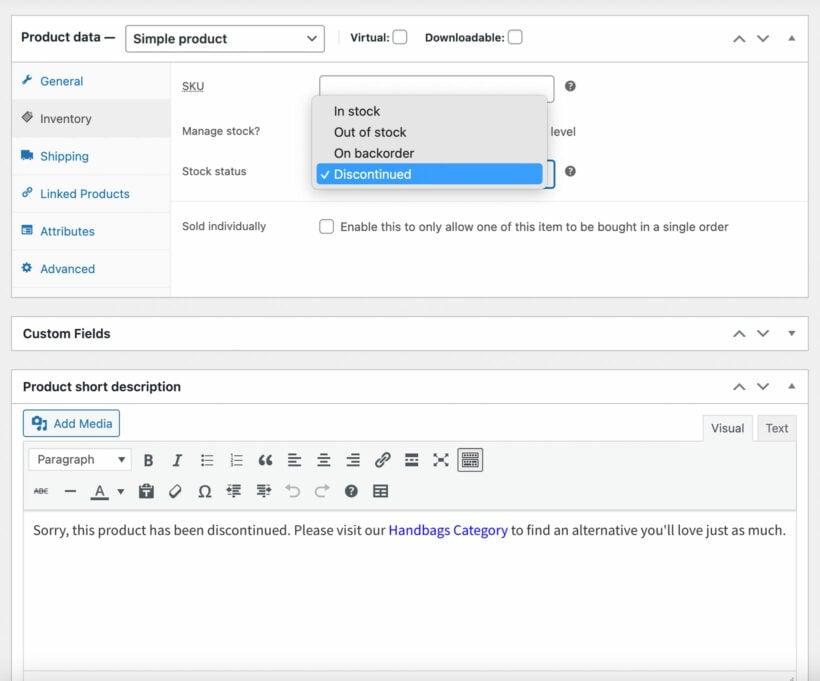Expand the Custom Fields panel
The image size is (820, 681).
792,333
